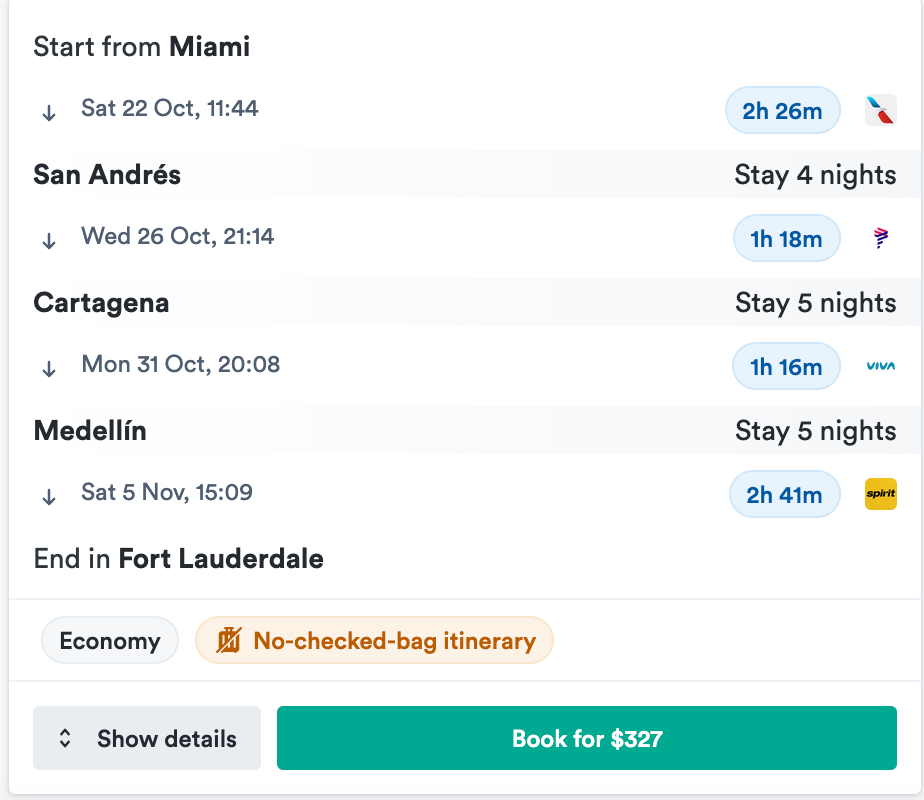
Task: Select the Economy class tag
Action: point(110,641)
